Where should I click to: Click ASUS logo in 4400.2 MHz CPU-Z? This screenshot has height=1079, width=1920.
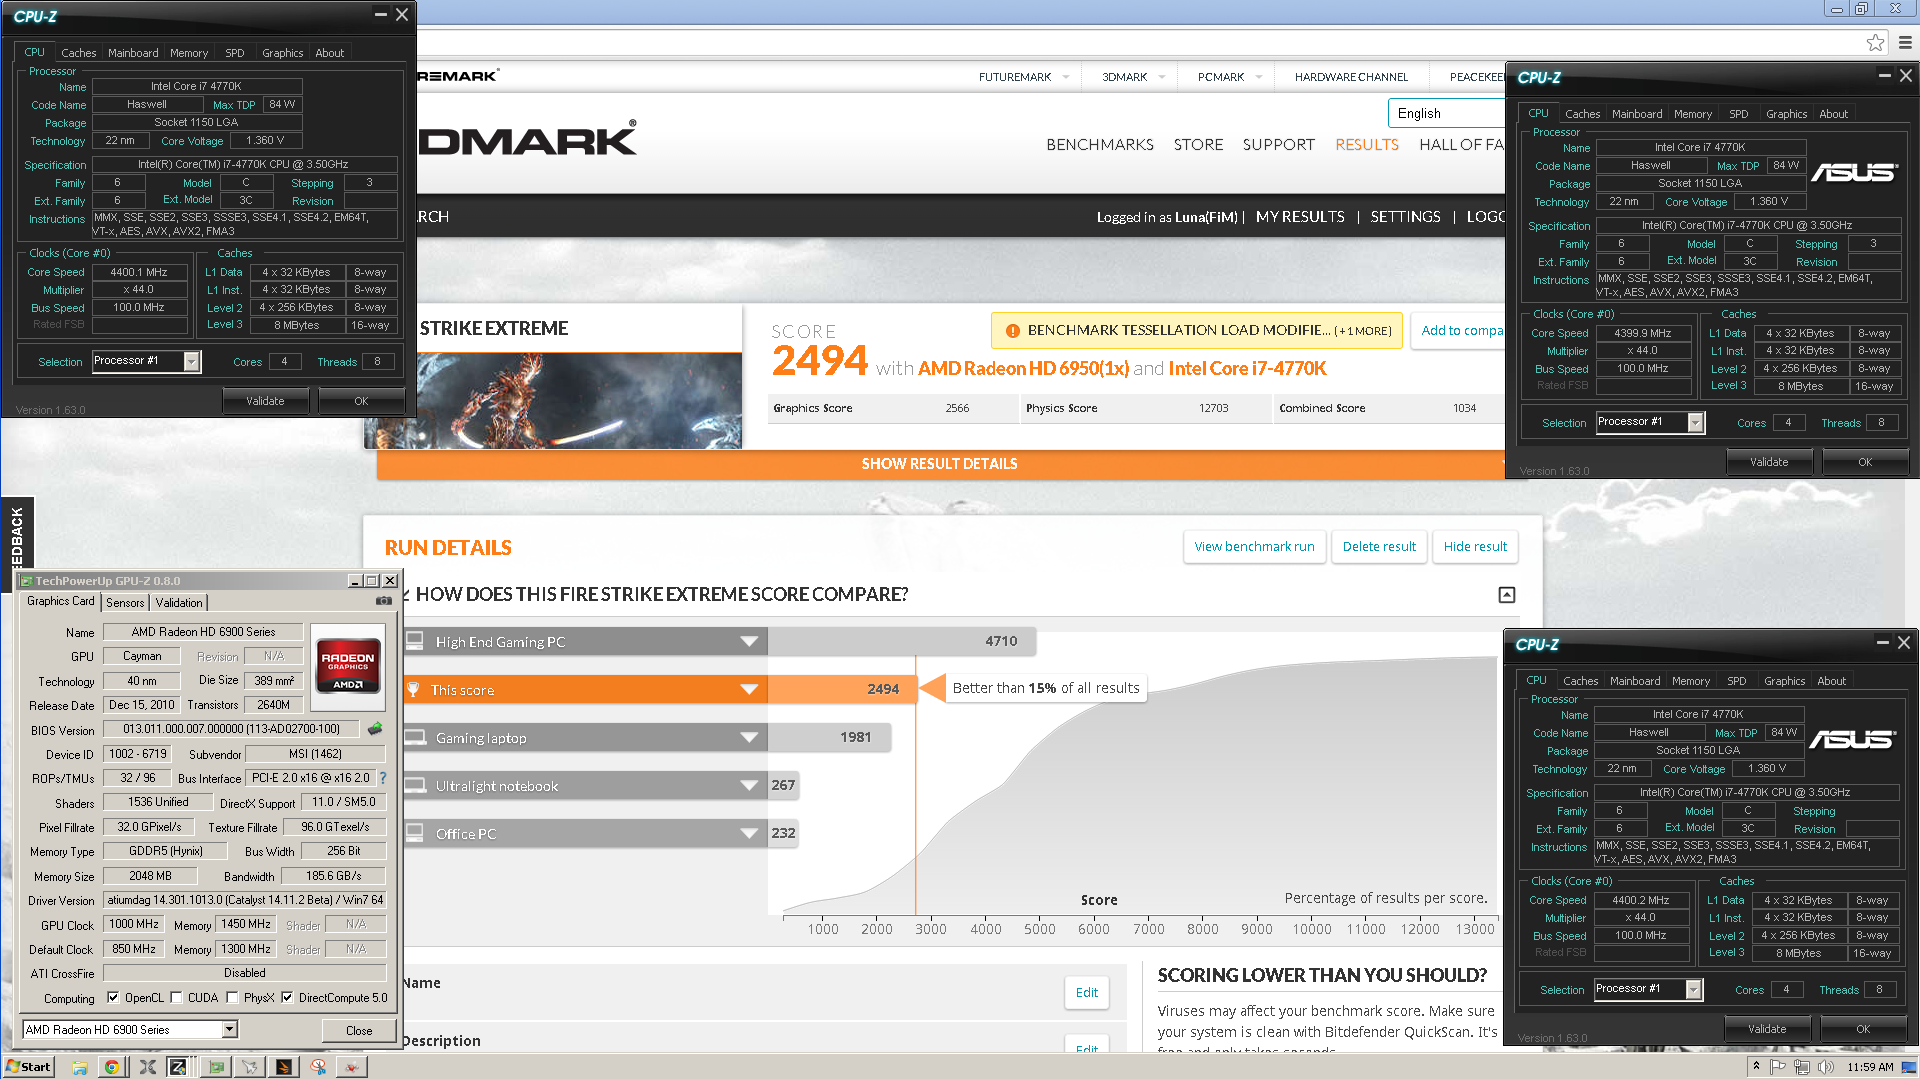(1852, 740)
